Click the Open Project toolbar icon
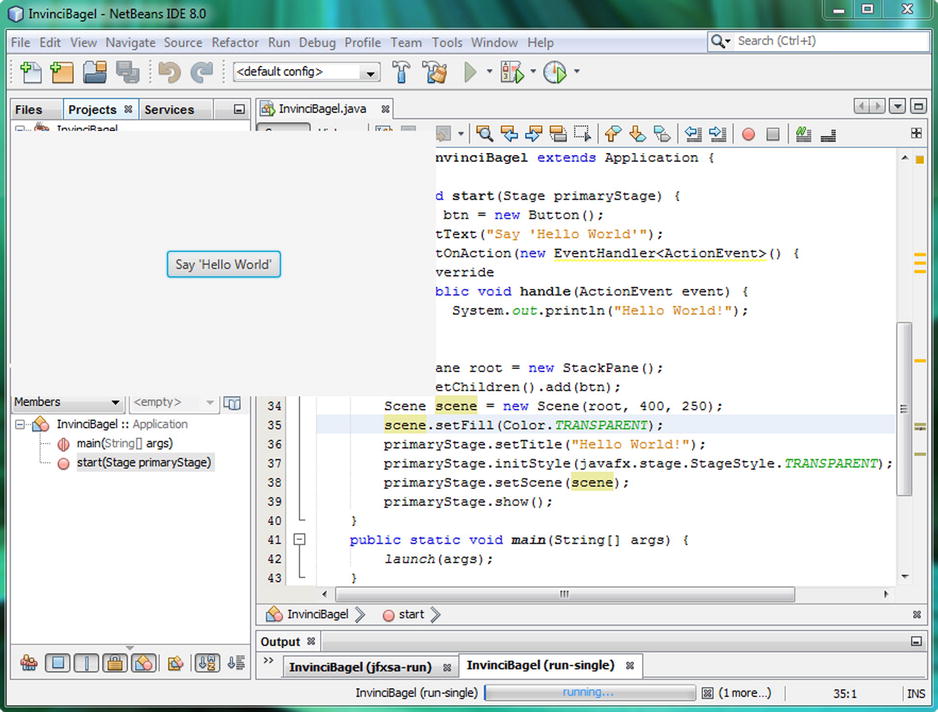938x712 pixels. point(95,72)
